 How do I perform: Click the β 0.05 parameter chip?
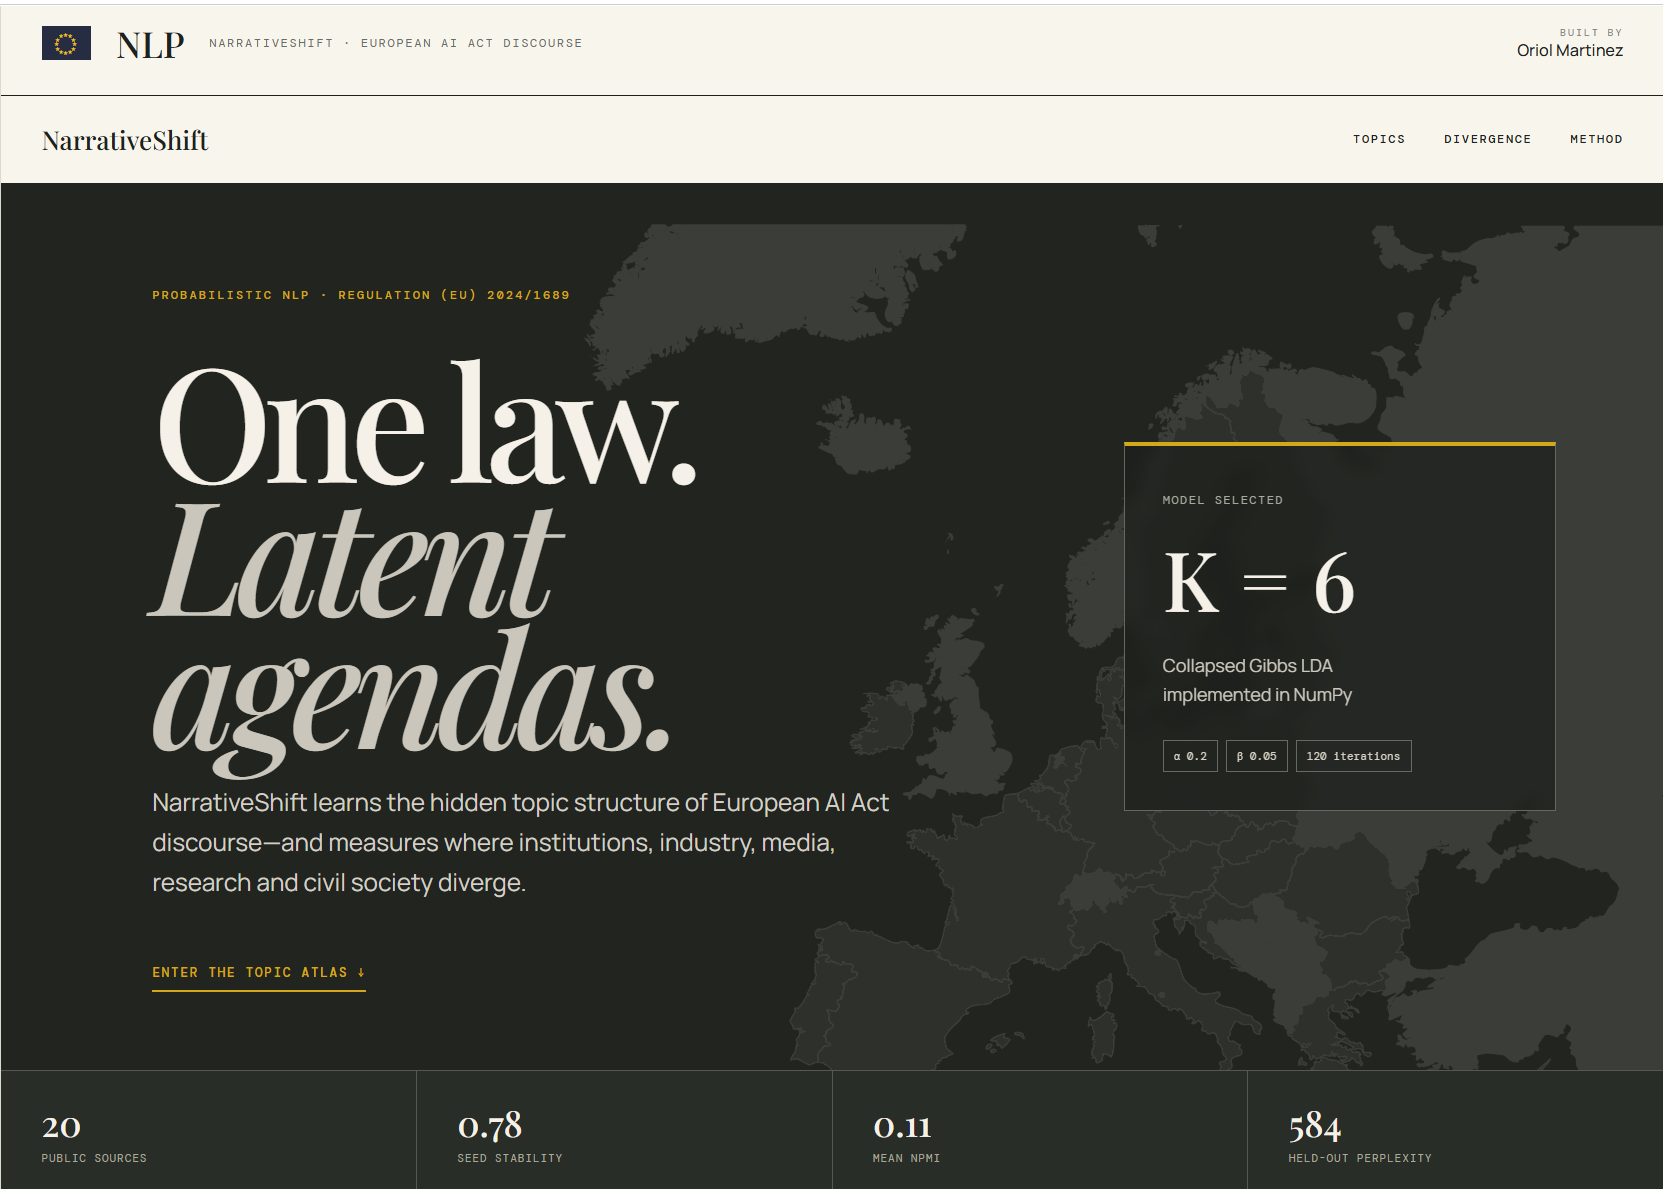(x=1257, y=756)
